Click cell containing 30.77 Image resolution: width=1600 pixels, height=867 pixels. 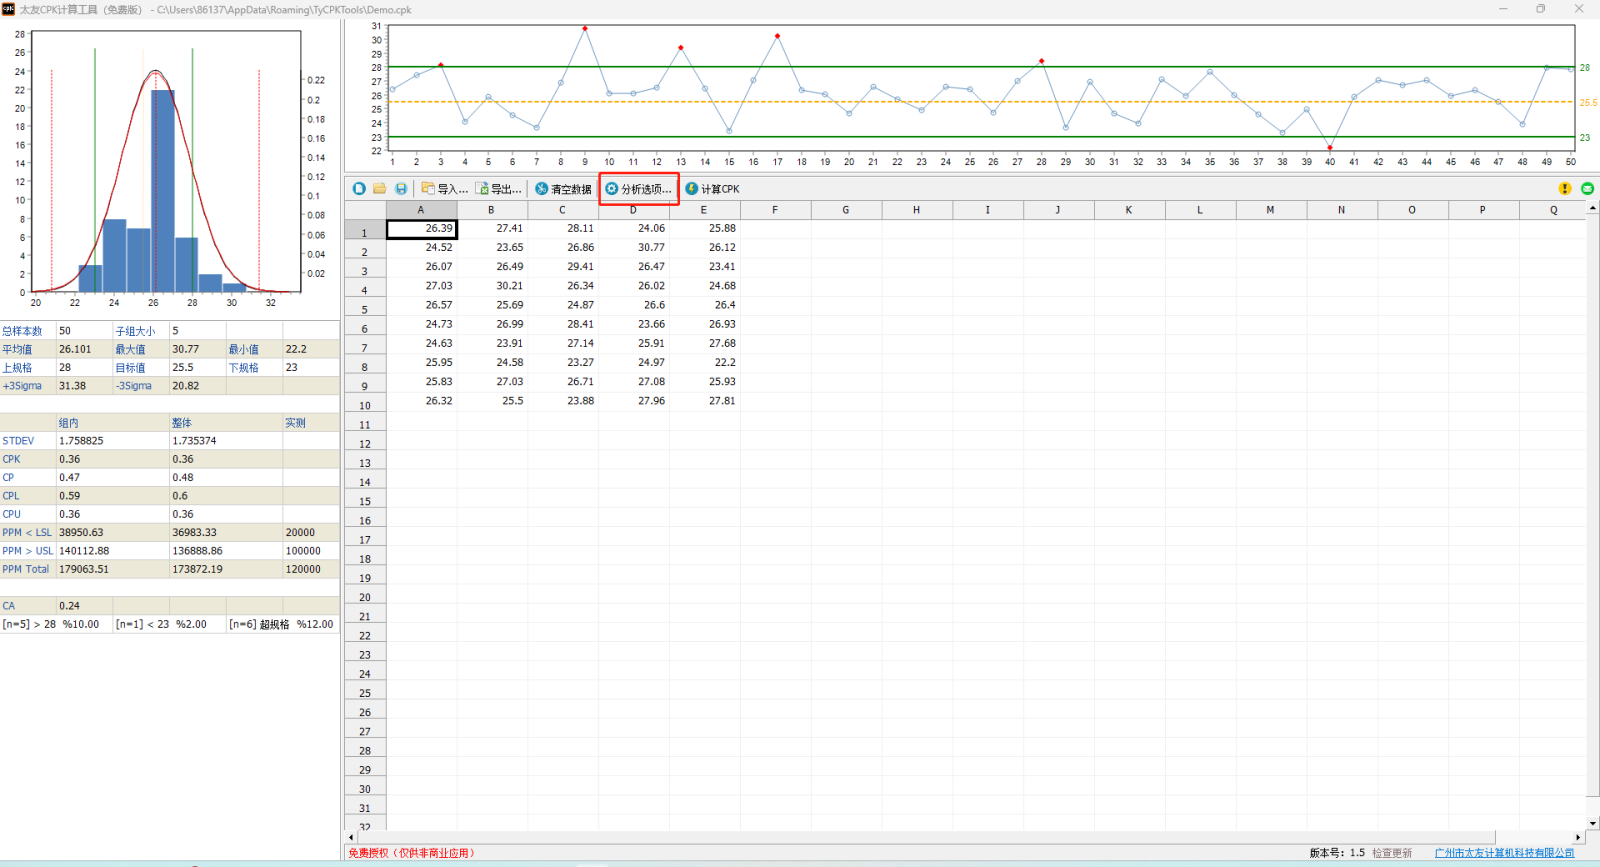[x=634, y=247]
